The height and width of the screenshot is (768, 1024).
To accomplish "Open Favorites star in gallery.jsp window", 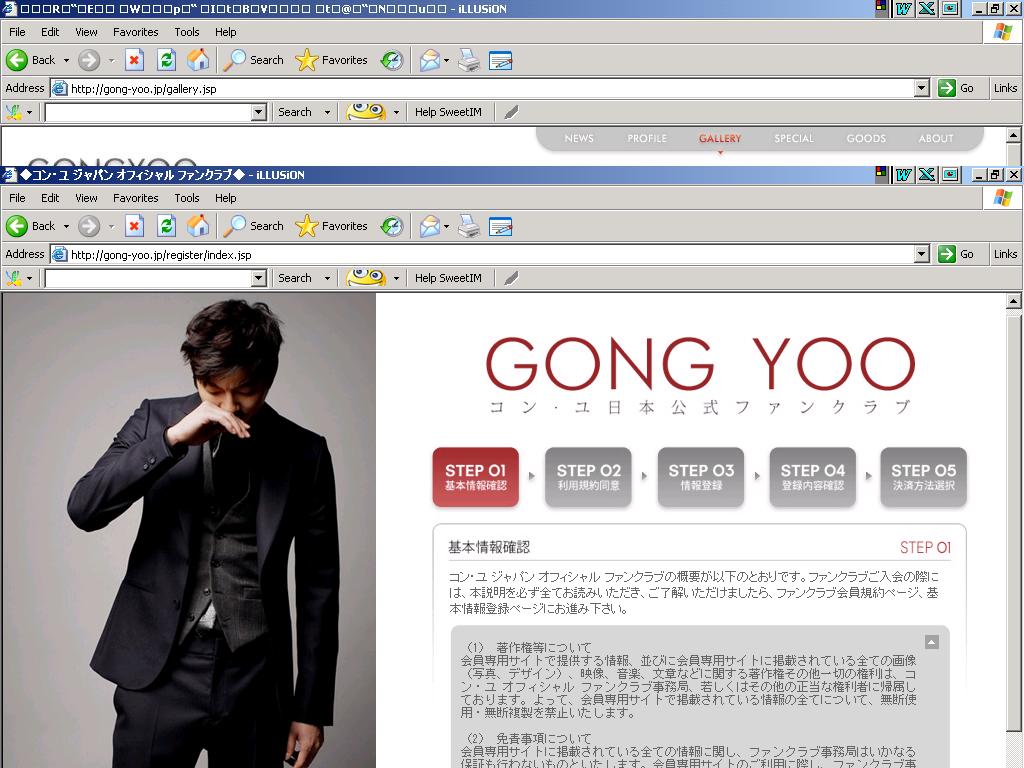I will [331, 60].
